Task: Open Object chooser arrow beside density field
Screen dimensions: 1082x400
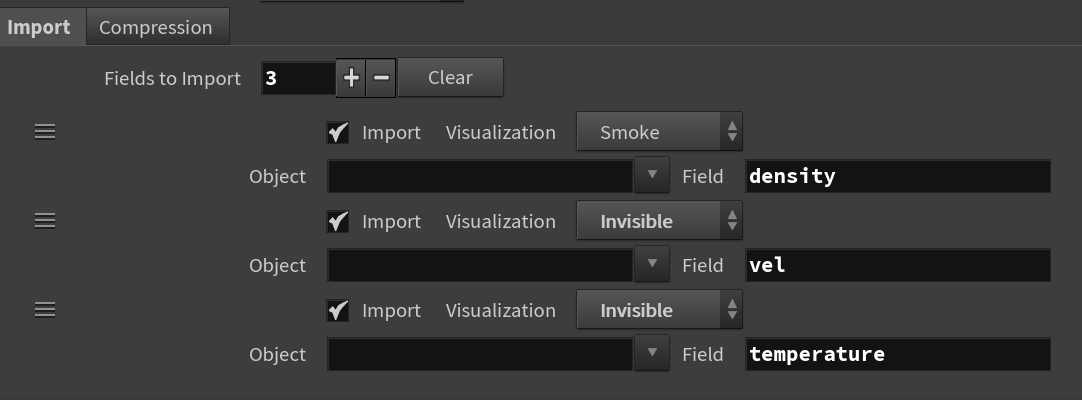Action: (651, 176)
